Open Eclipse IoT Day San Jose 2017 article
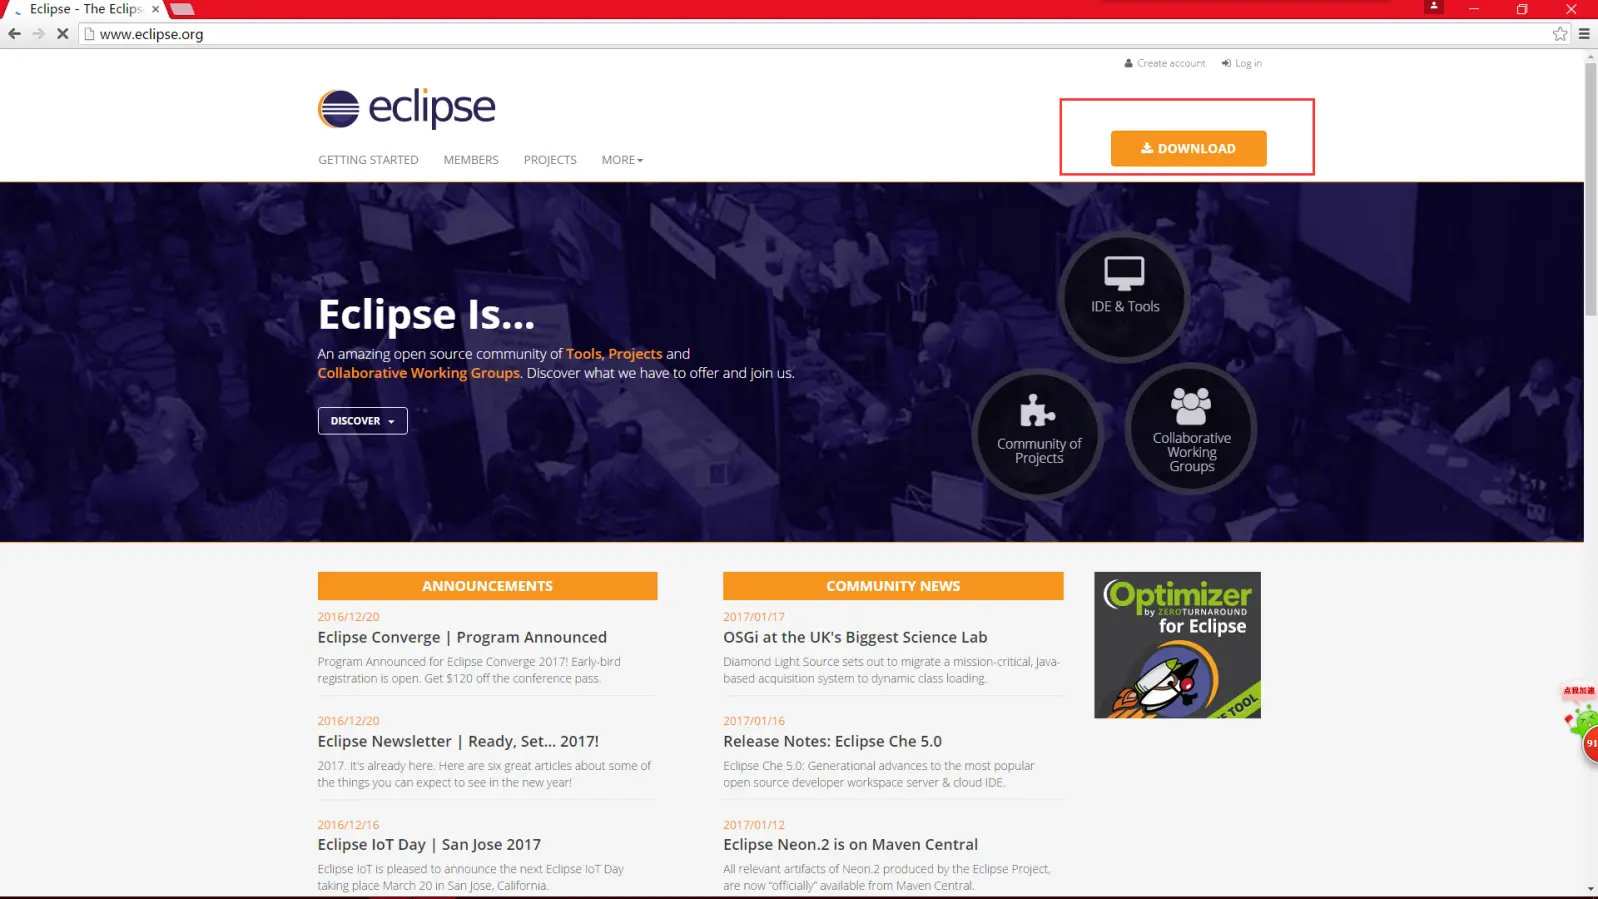This screenshot has height=899, width=1598. click(429, 845)
